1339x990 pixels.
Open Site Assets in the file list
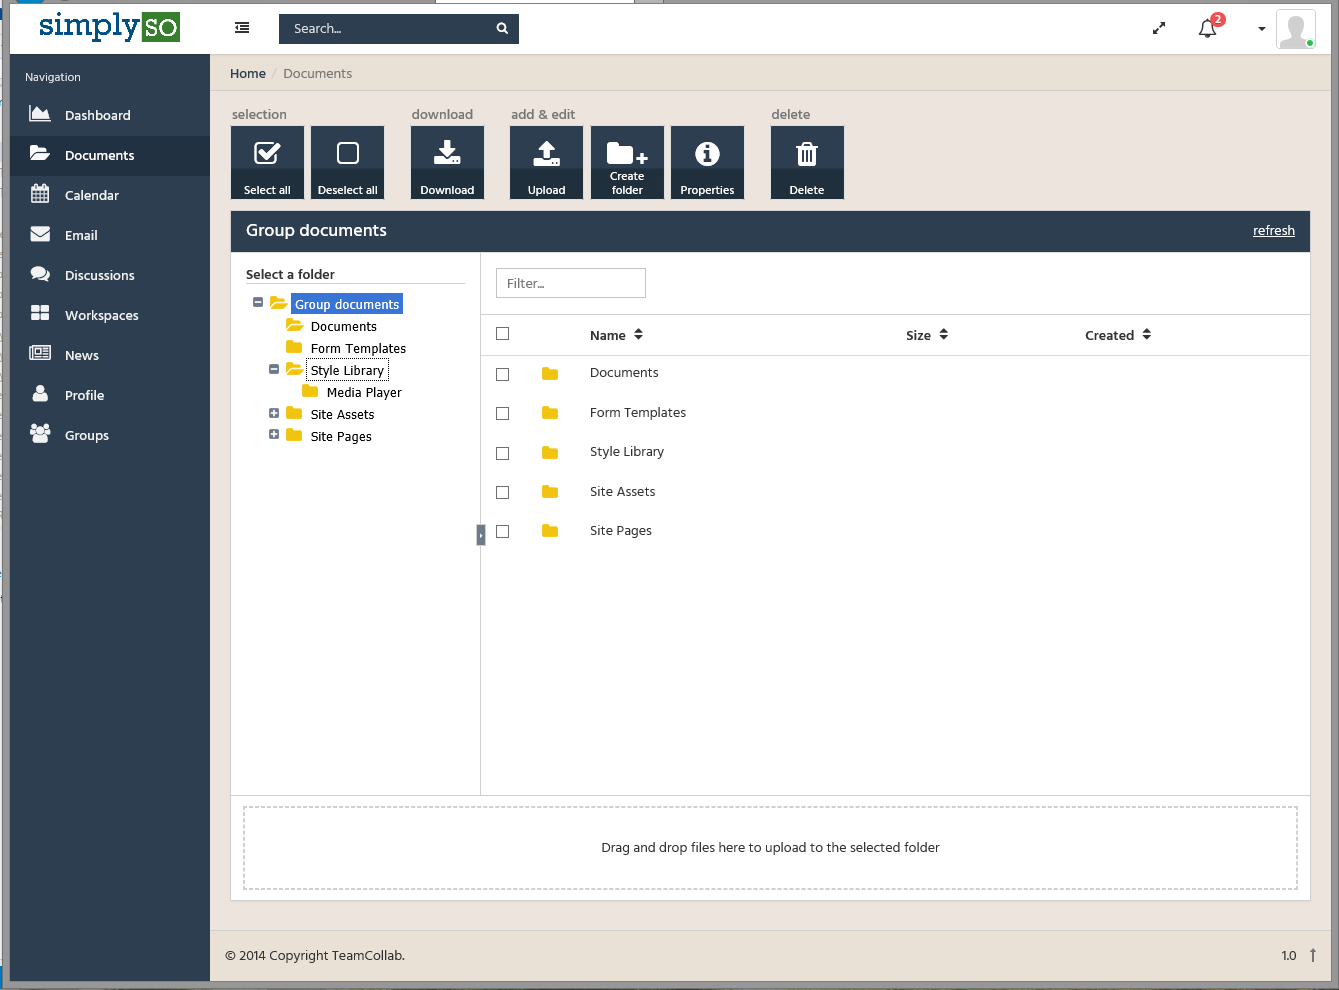click(622, 492)
